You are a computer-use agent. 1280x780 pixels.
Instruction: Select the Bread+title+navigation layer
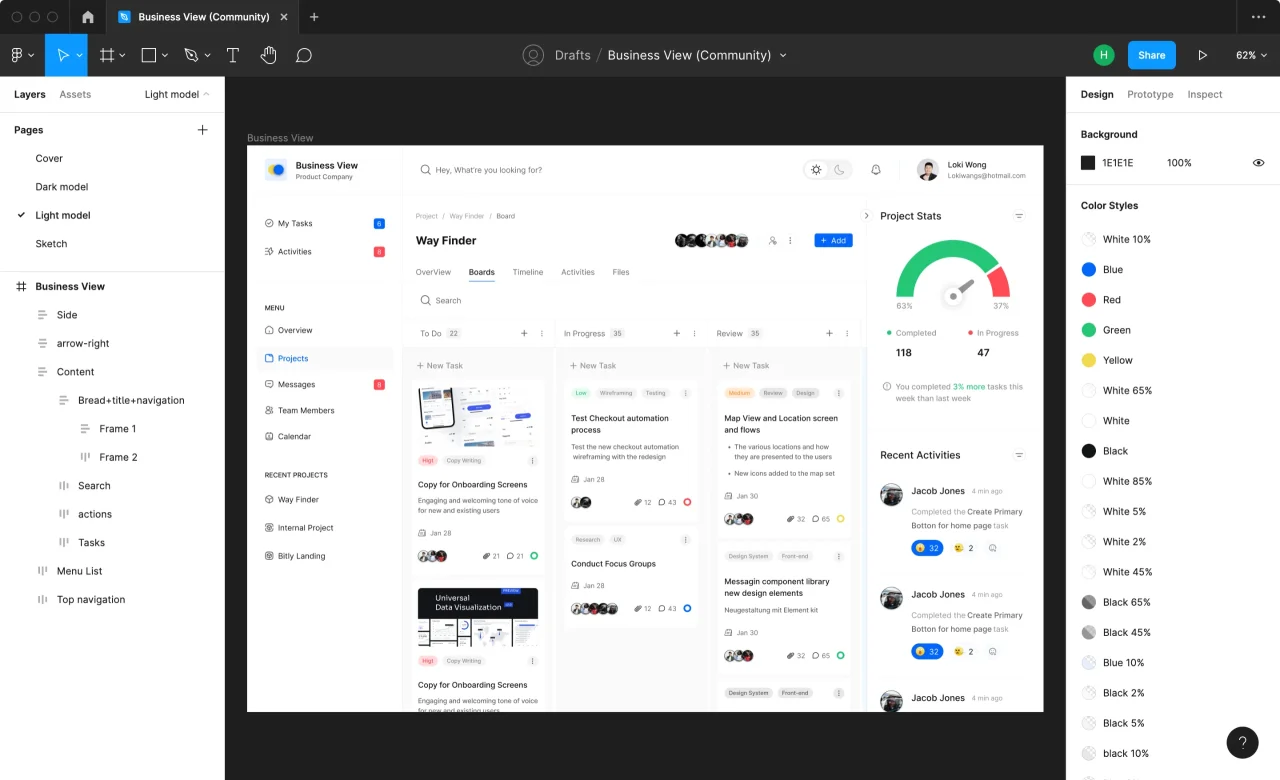pos(131,400)
